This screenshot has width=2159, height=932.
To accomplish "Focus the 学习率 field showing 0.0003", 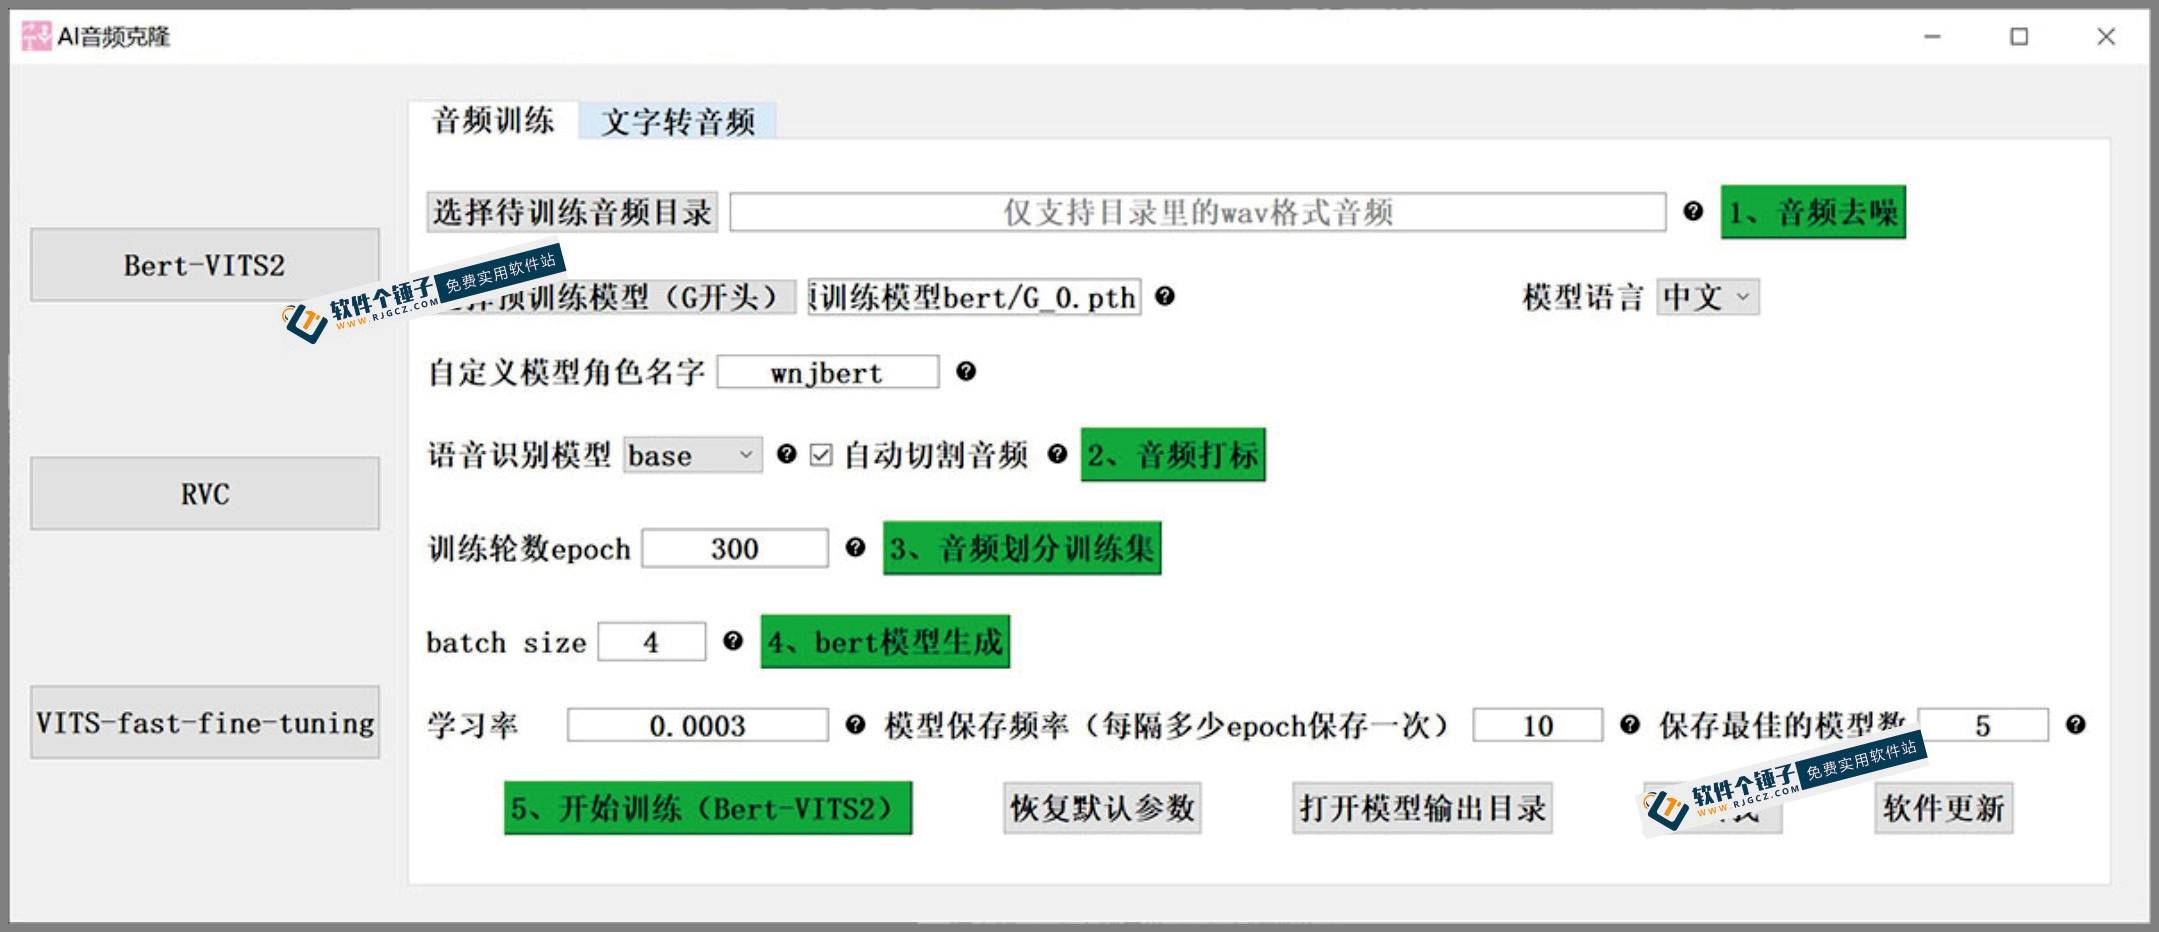I will (x=698, y=725).
